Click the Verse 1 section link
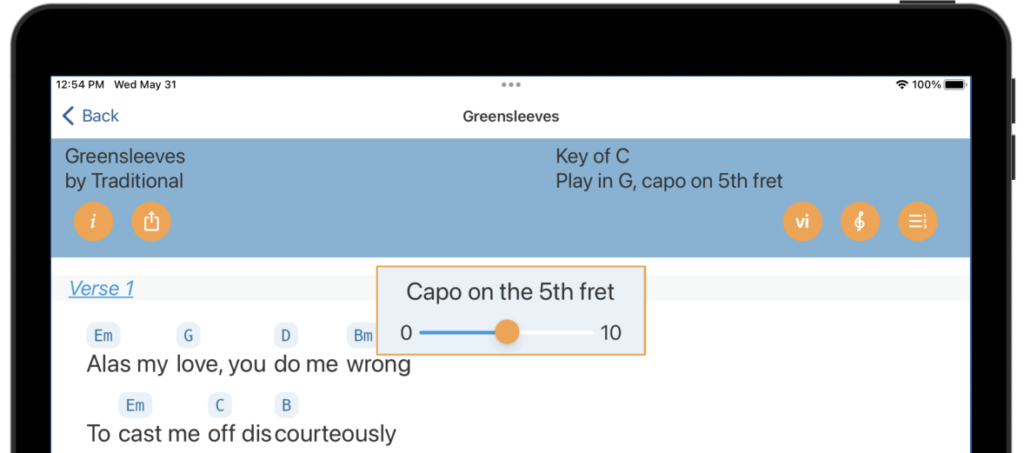 coord(101,289)
